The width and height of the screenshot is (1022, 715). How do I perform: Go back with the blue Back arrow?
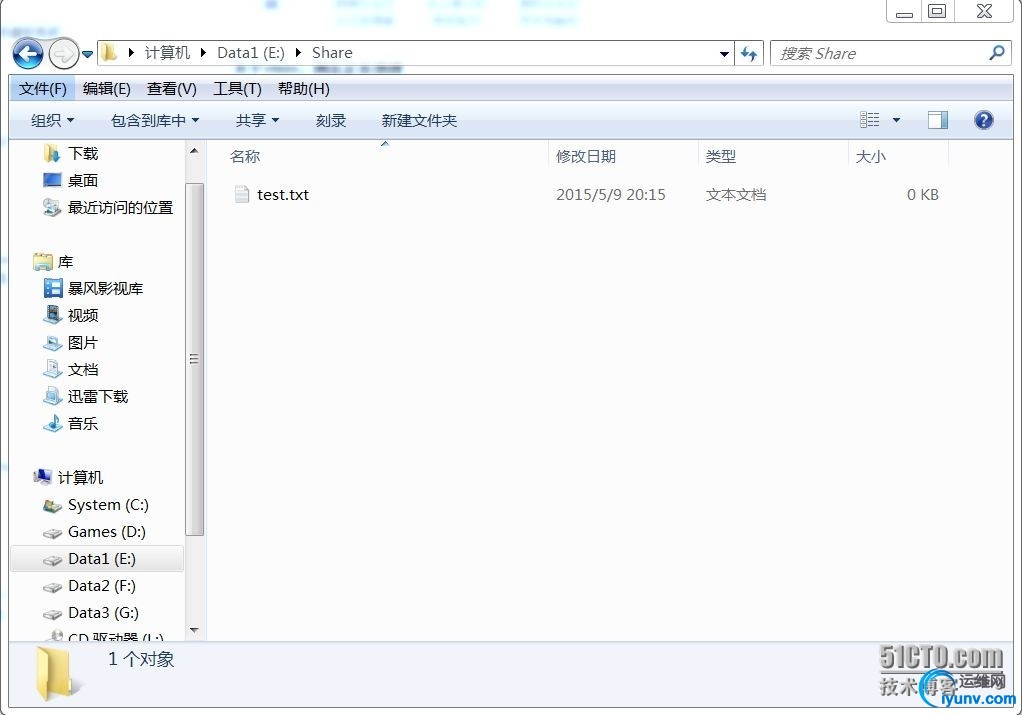point(27,53)
